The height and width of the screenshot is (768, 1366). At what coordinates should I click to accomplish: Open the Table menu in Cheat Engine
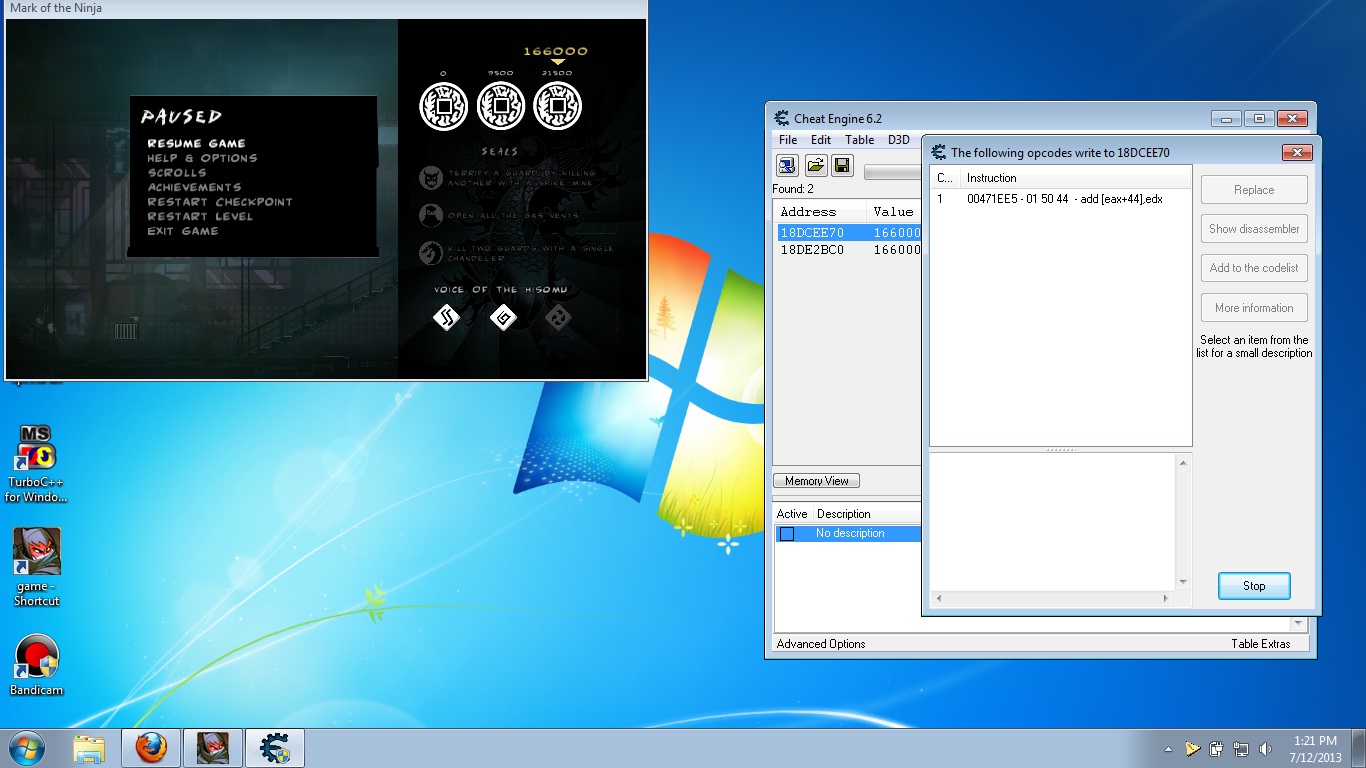859,140
